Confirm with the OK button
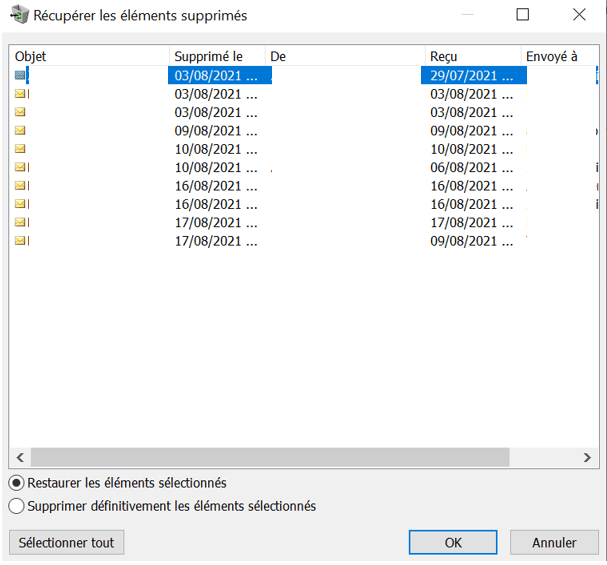 coord(453,543)
